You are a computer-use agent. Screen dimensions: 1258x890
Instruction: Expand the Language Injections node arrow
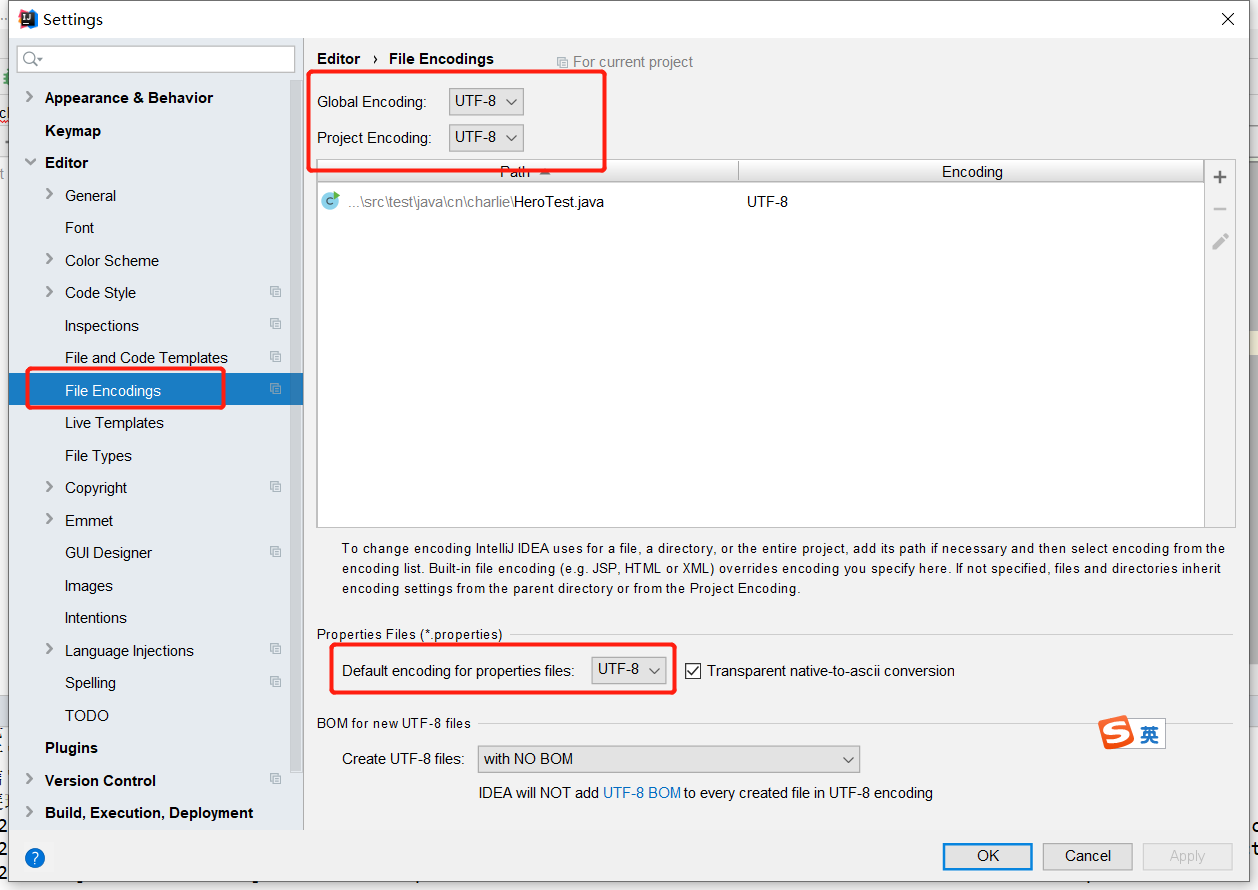point(50,650)
